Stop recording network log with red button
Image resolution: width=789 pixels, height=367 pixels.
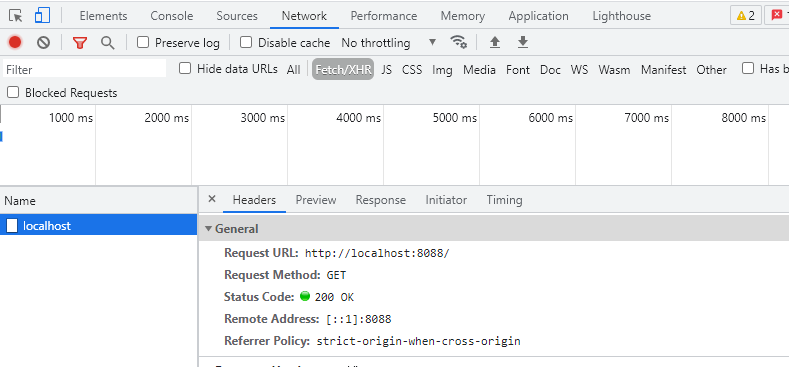click(x=15, y=43)
